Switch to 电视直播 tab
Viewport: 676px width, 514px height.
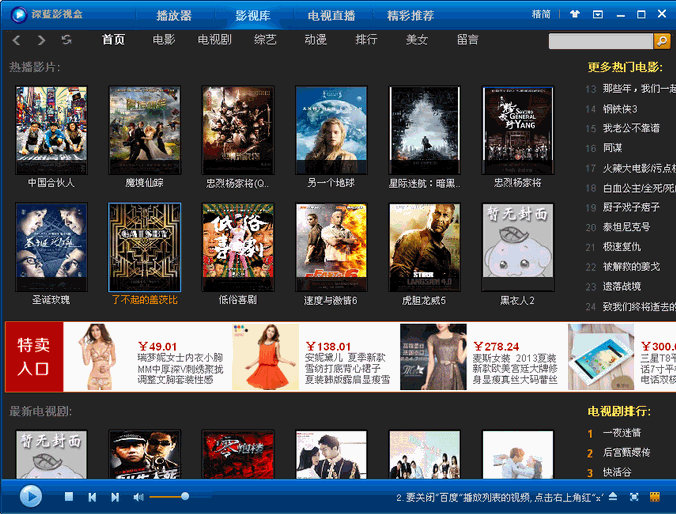(331, 16)
